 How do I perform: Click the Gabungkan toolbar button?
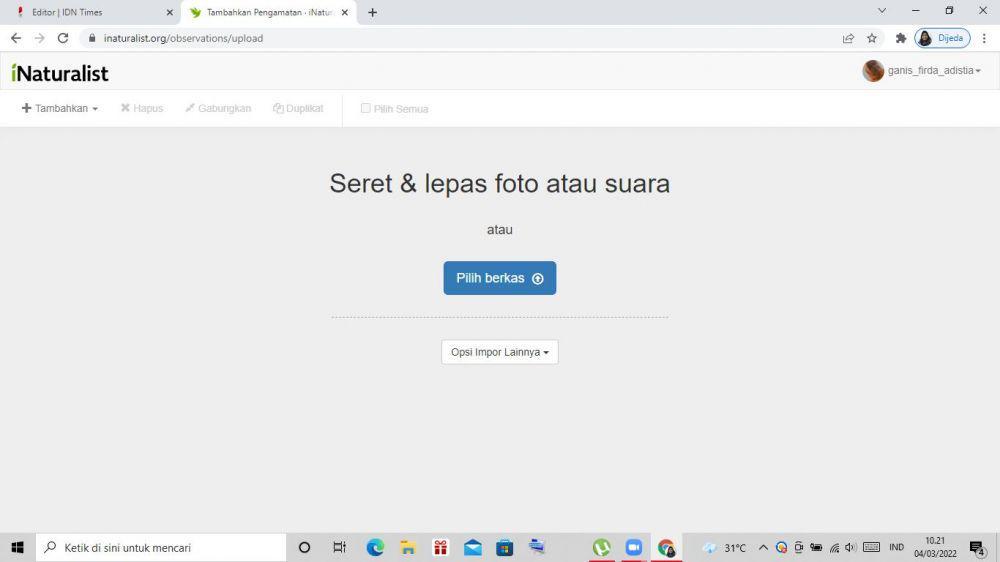(218, 108)
